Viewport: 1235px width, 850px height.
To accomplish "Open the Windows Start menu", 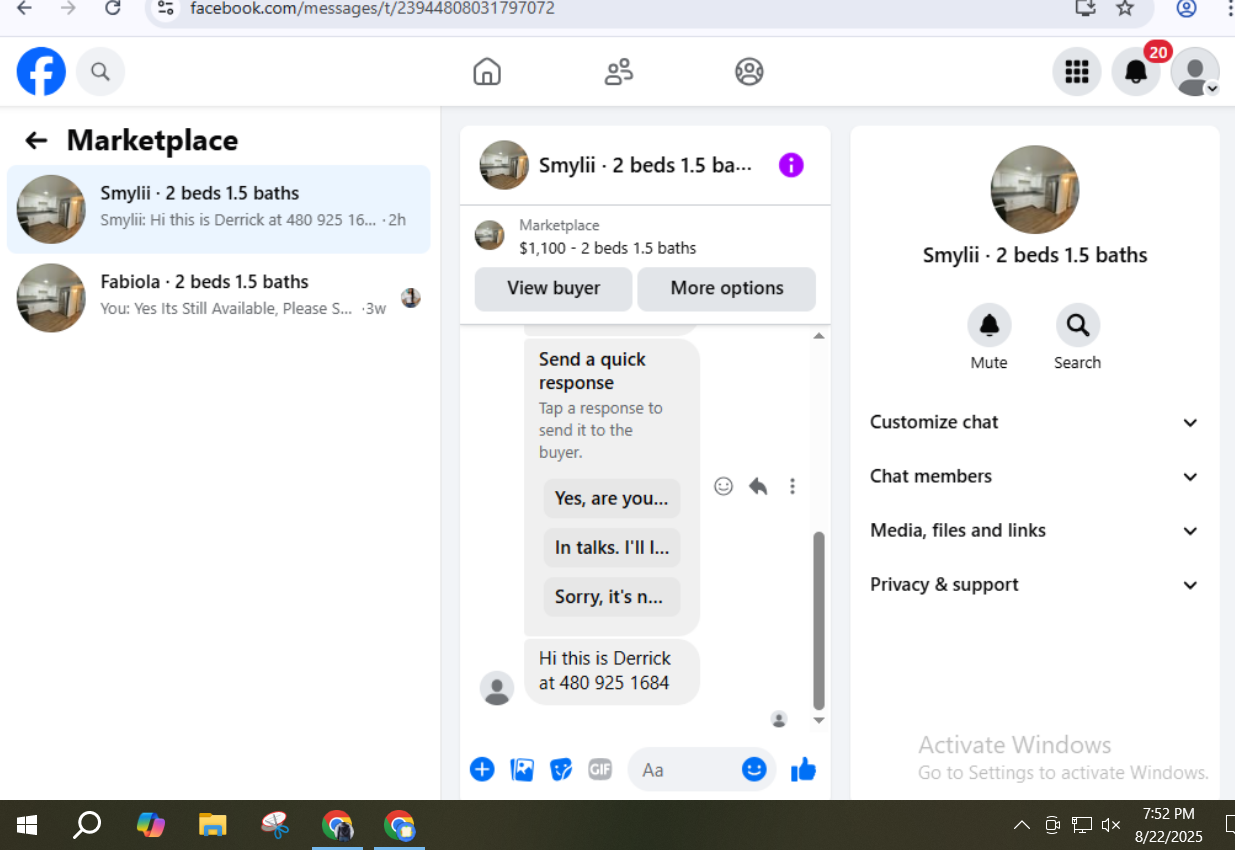I will (27, 825).
